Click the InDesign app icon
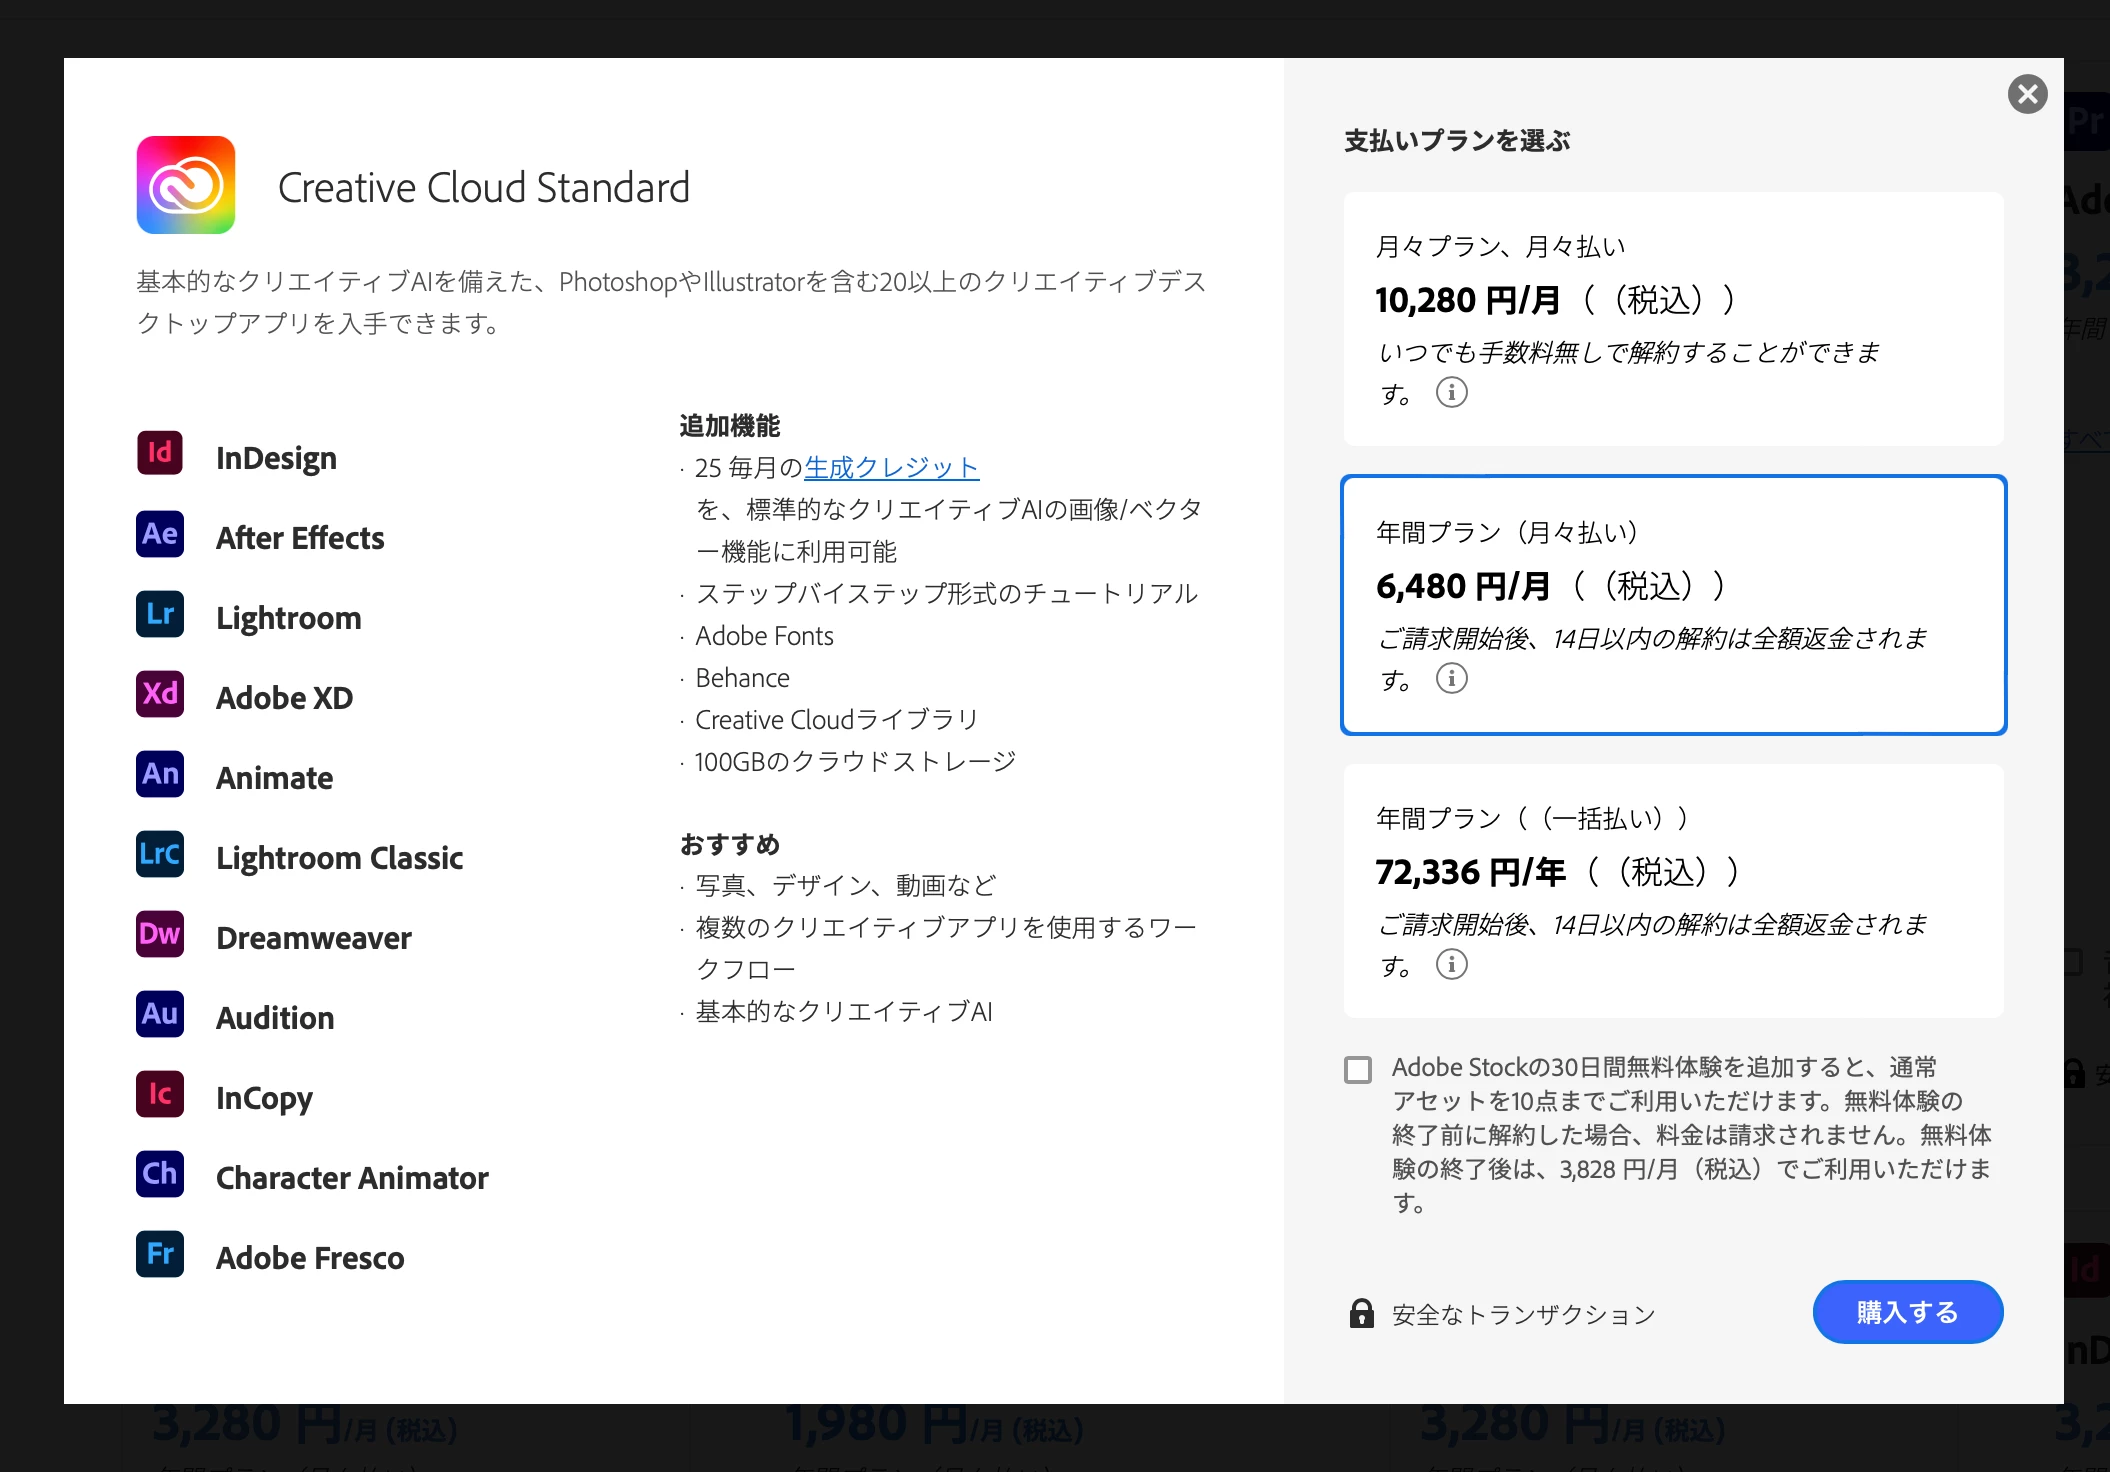This screenshot has width=2110, height=1472. (160, 454)
